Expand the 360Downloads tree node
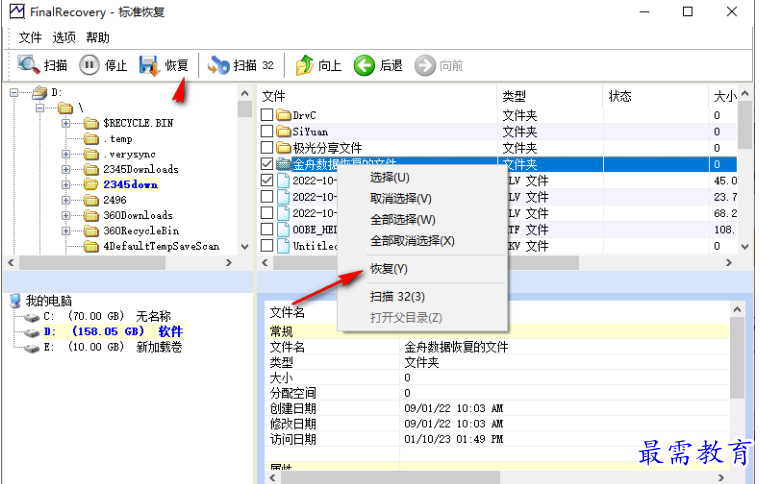Image resolution: width=760 pixels, height=484 pixels. (65, 216)
